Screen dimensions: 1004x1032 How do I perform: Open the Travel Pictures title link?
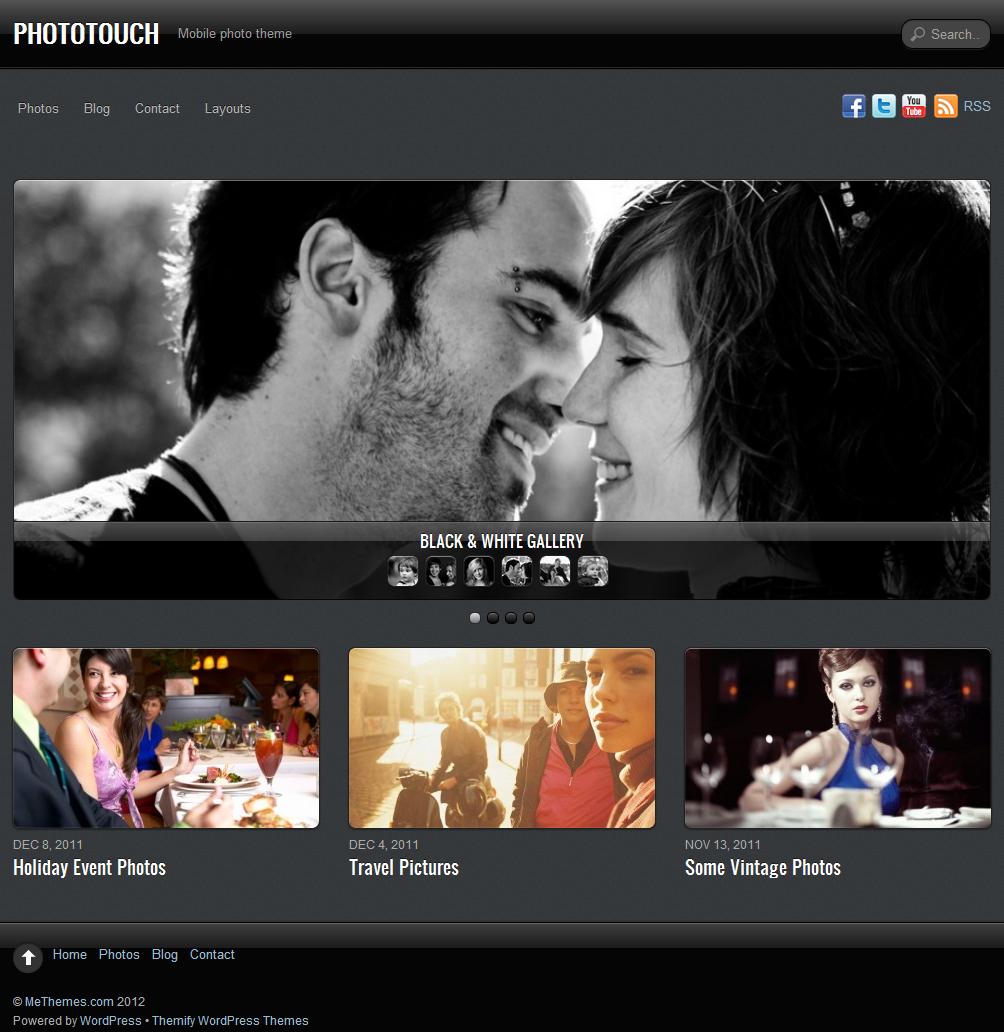(404, 867)
